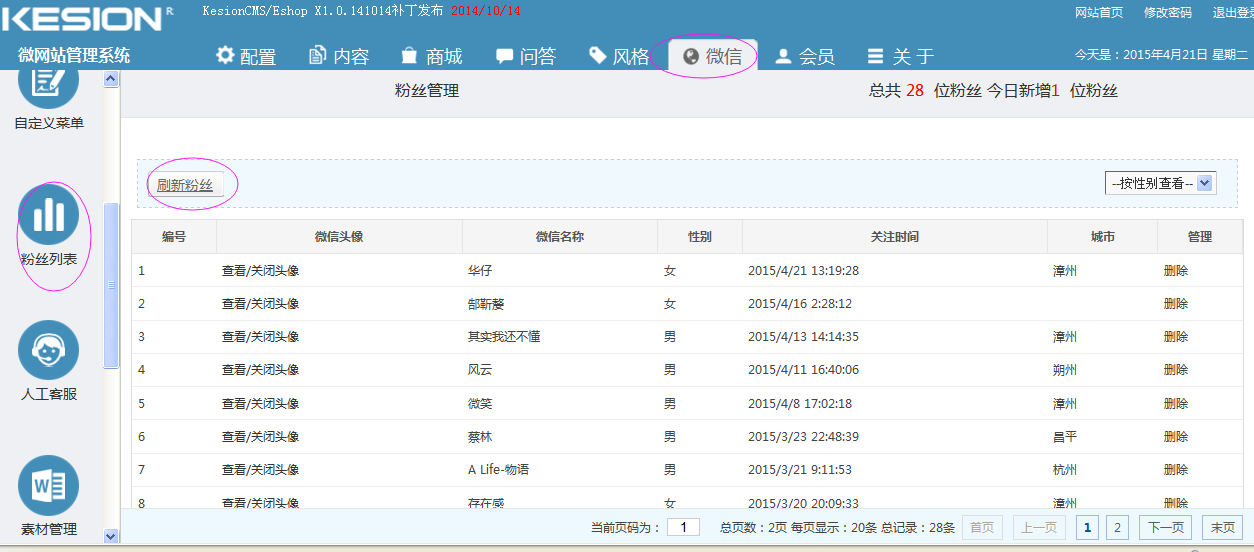Open the 内容 menu
This screenshot has height=552, width=1254.
pos(339,56)
